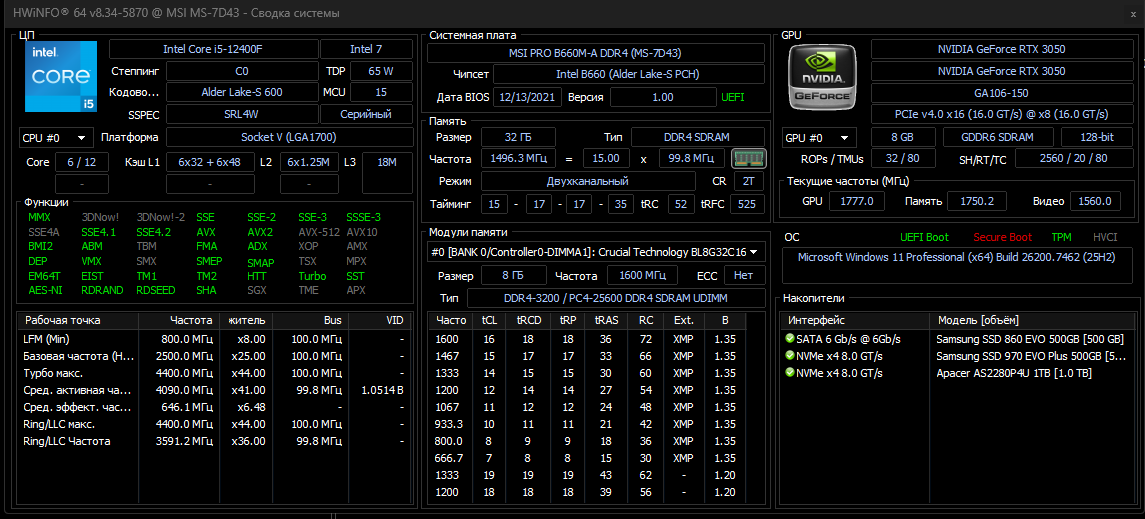Click the red Secure Boot indicator
This screenshot has width=1145, height=519.
1003,237
